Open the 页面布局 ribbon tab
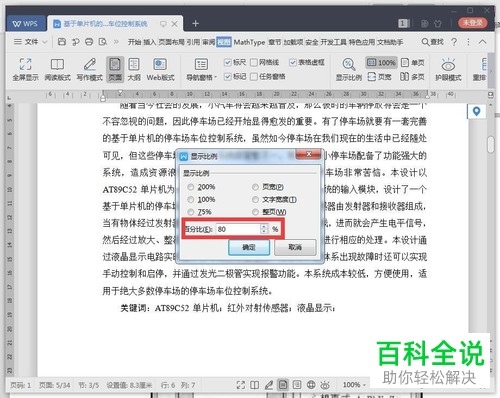 [x=171, y=42]
